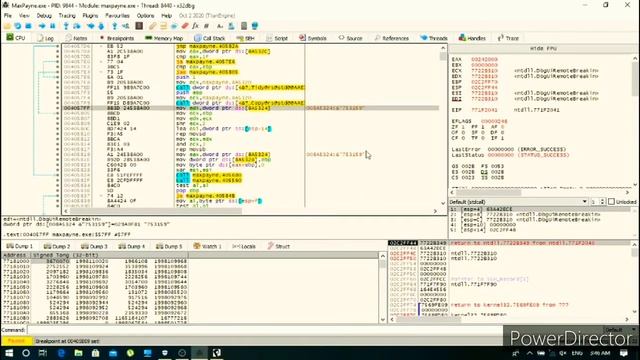Open the Bookmarks red icon
This screenshot has width=640, height=360.
click(x=184, y=26)
